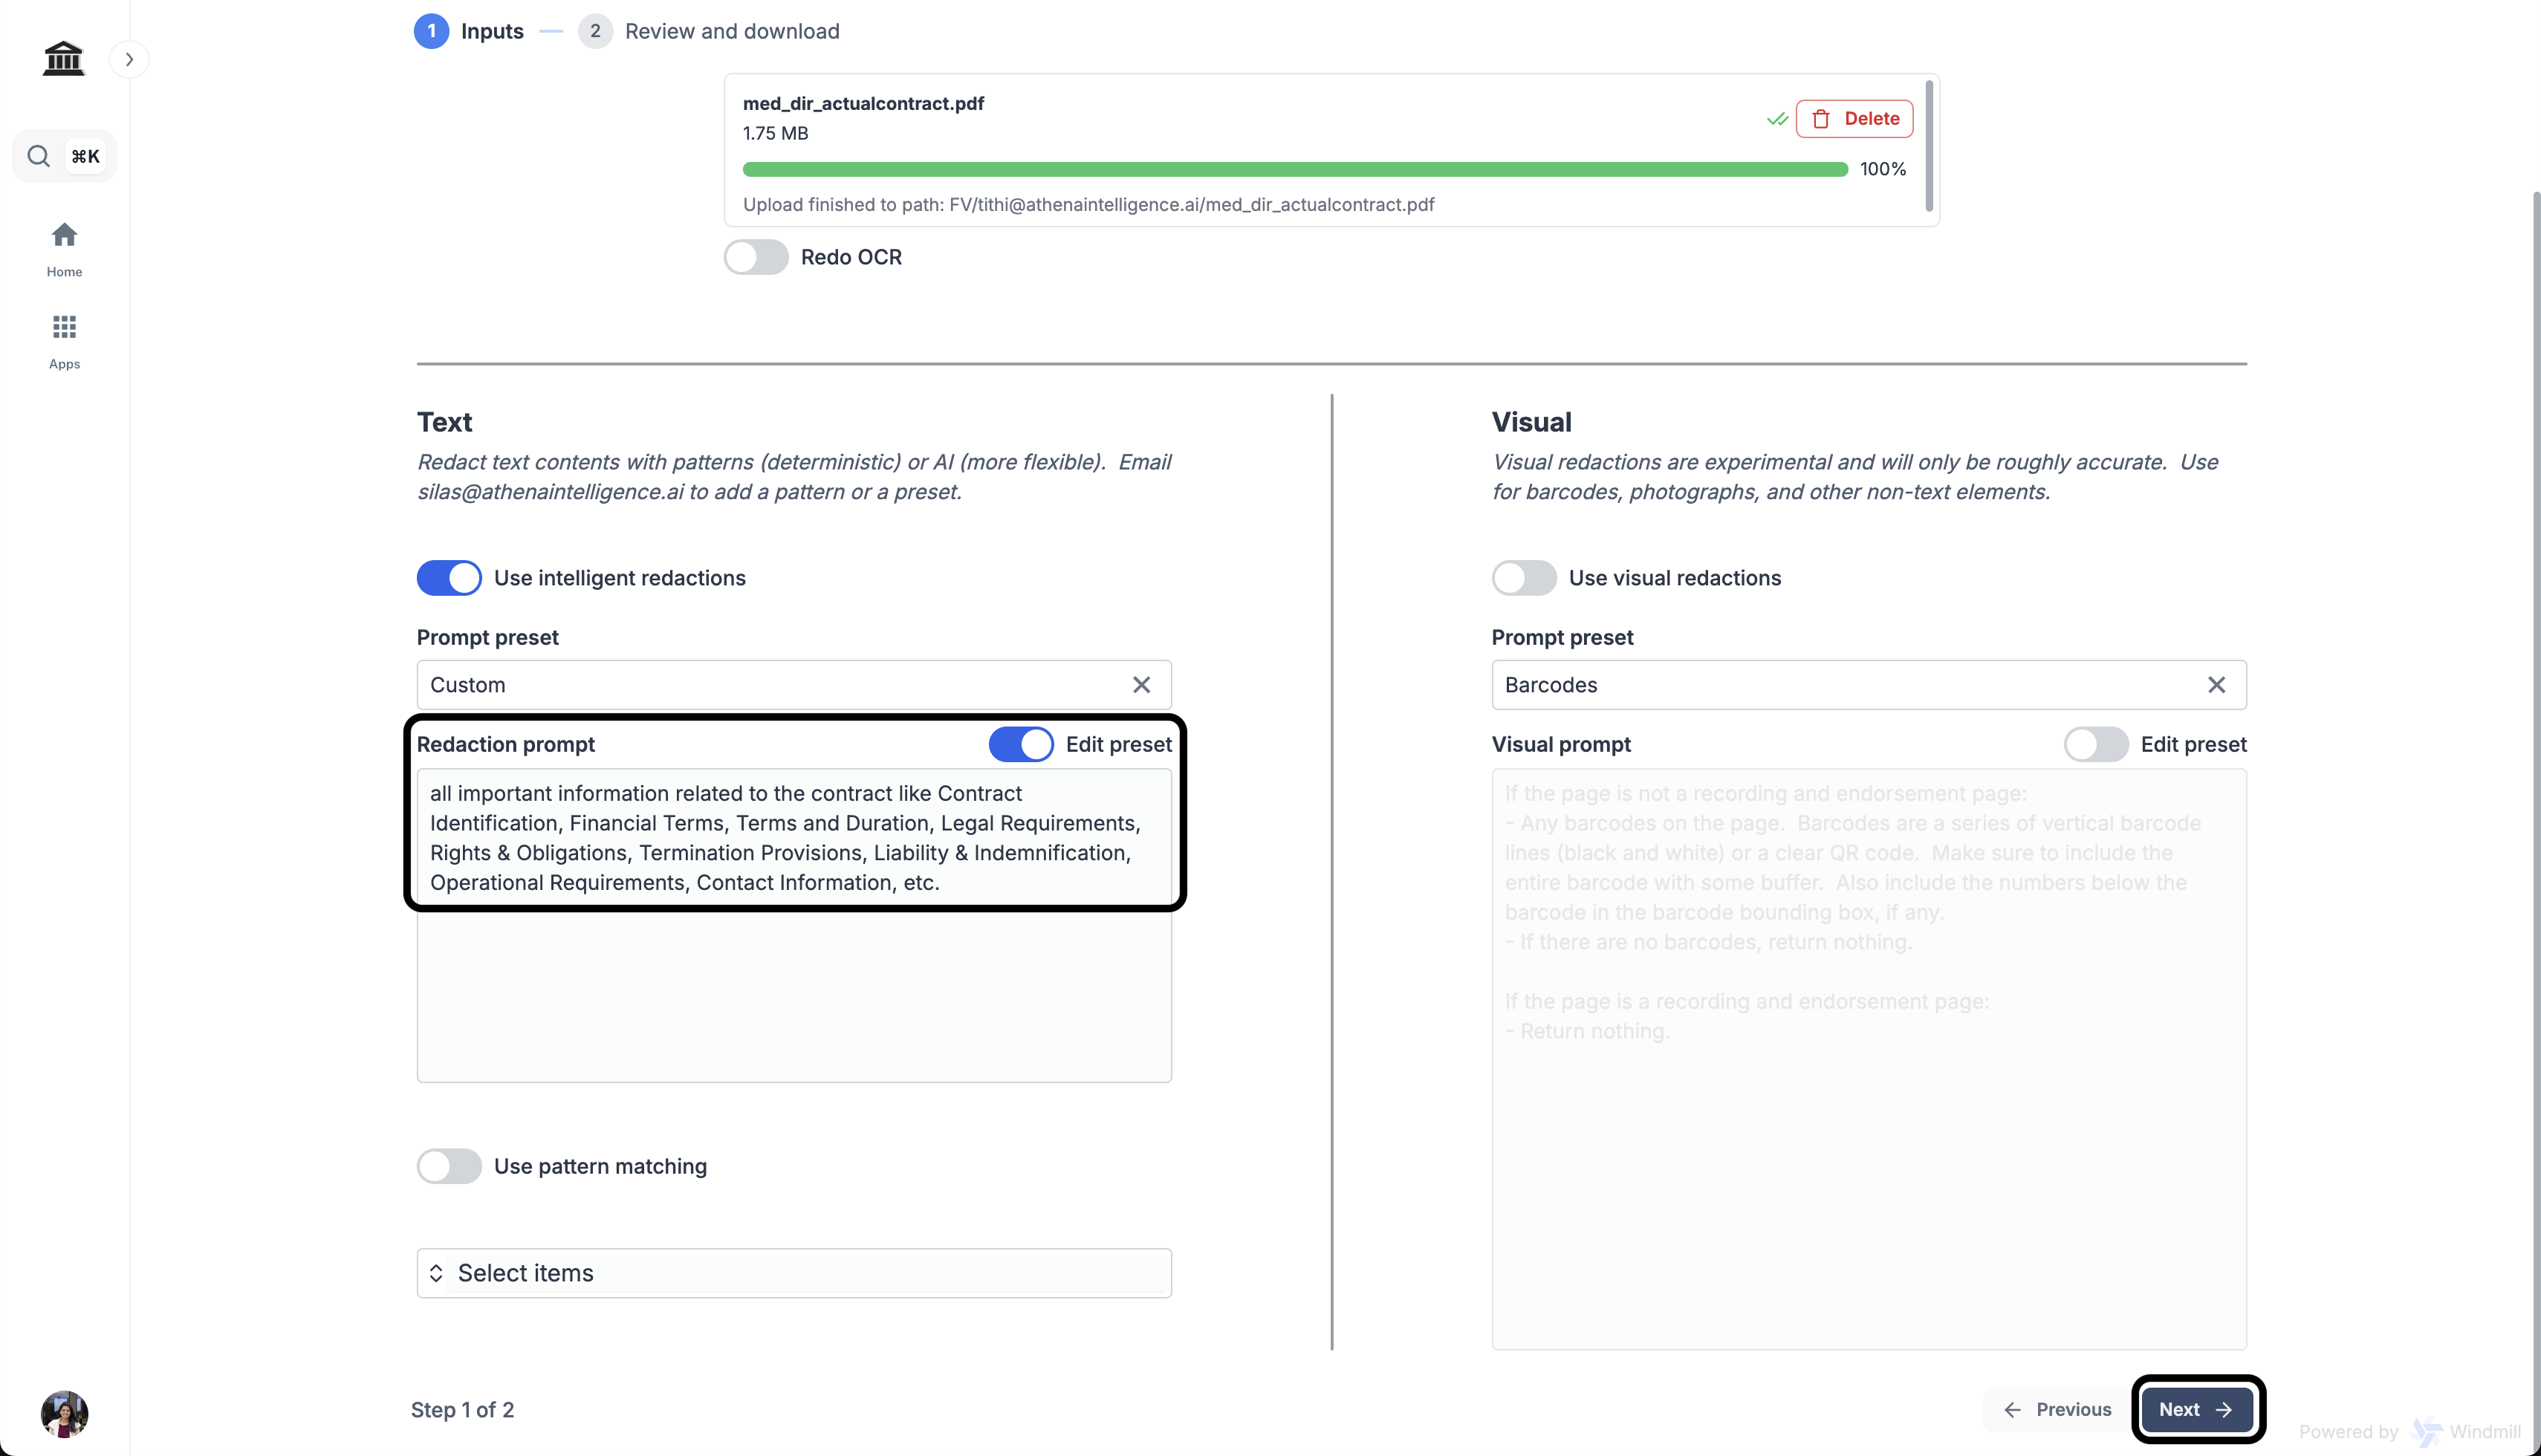Expand the sidebar with the chevron arrow

pyautogui.click(x=129, y=59)
